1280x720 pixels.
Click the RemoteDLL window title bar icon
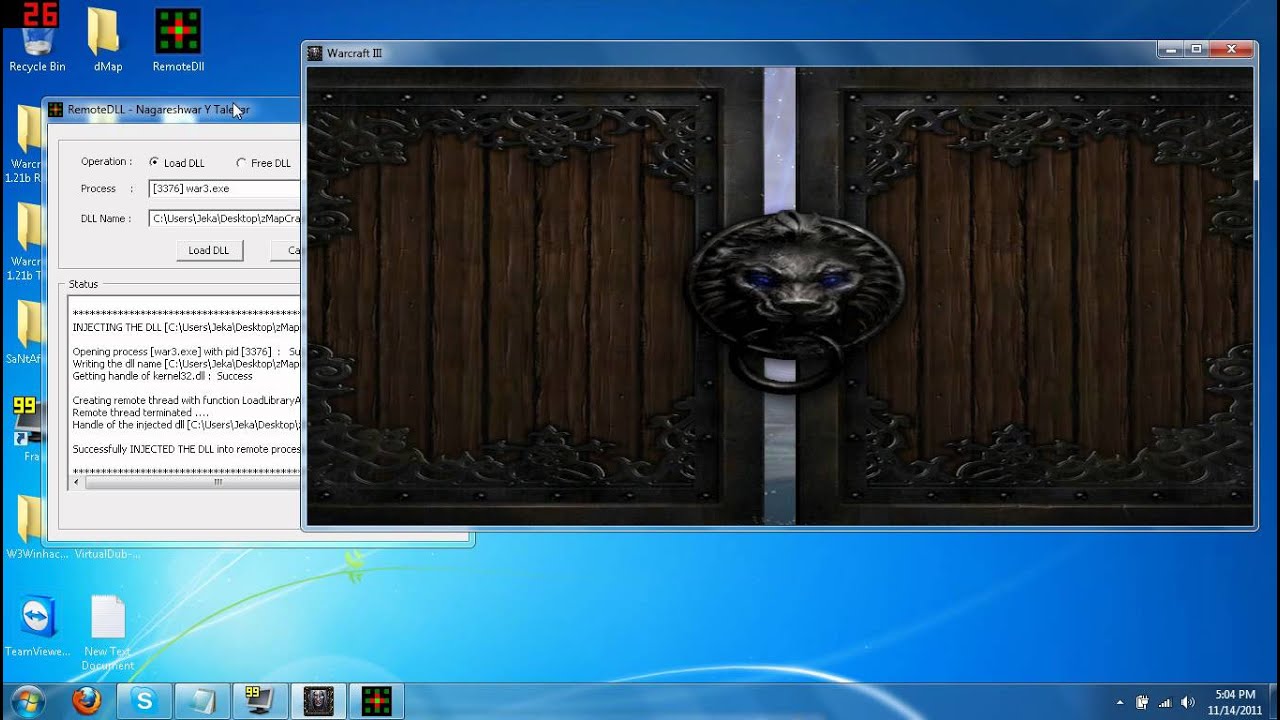pyautogui.click(x=56, y=109)
